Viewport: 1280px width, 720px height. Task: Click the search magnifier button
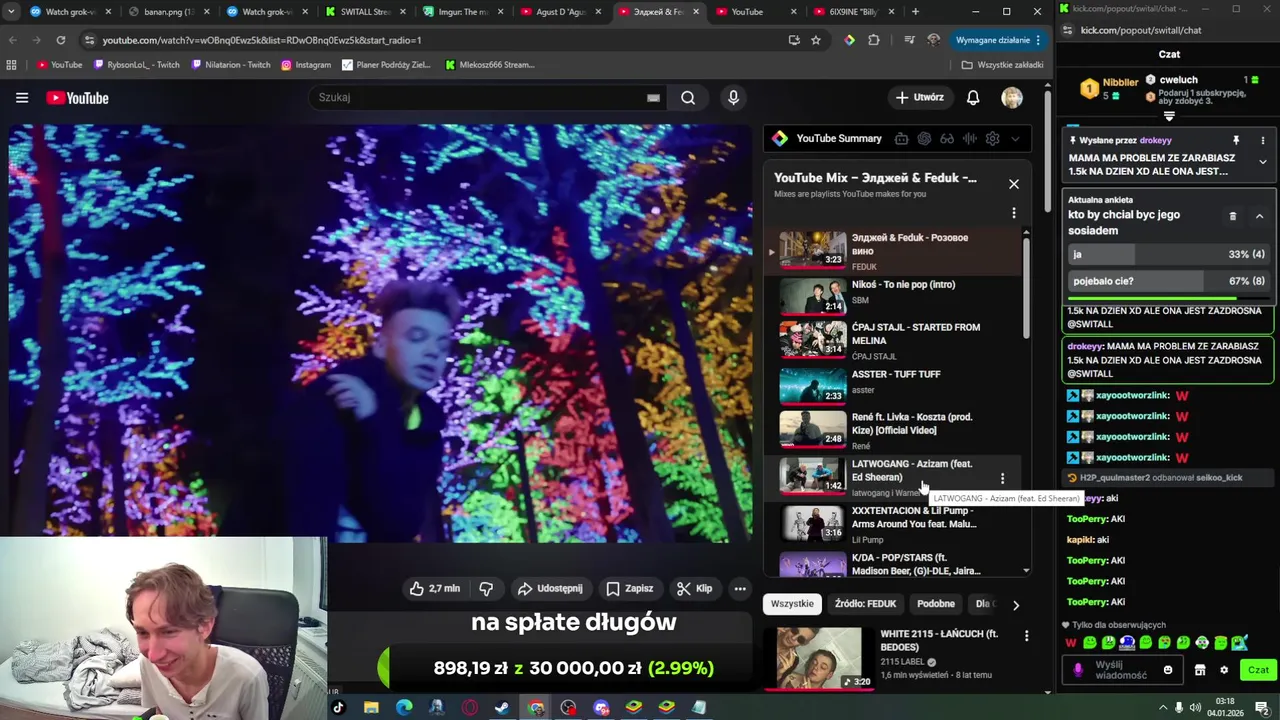click(688, 98)
